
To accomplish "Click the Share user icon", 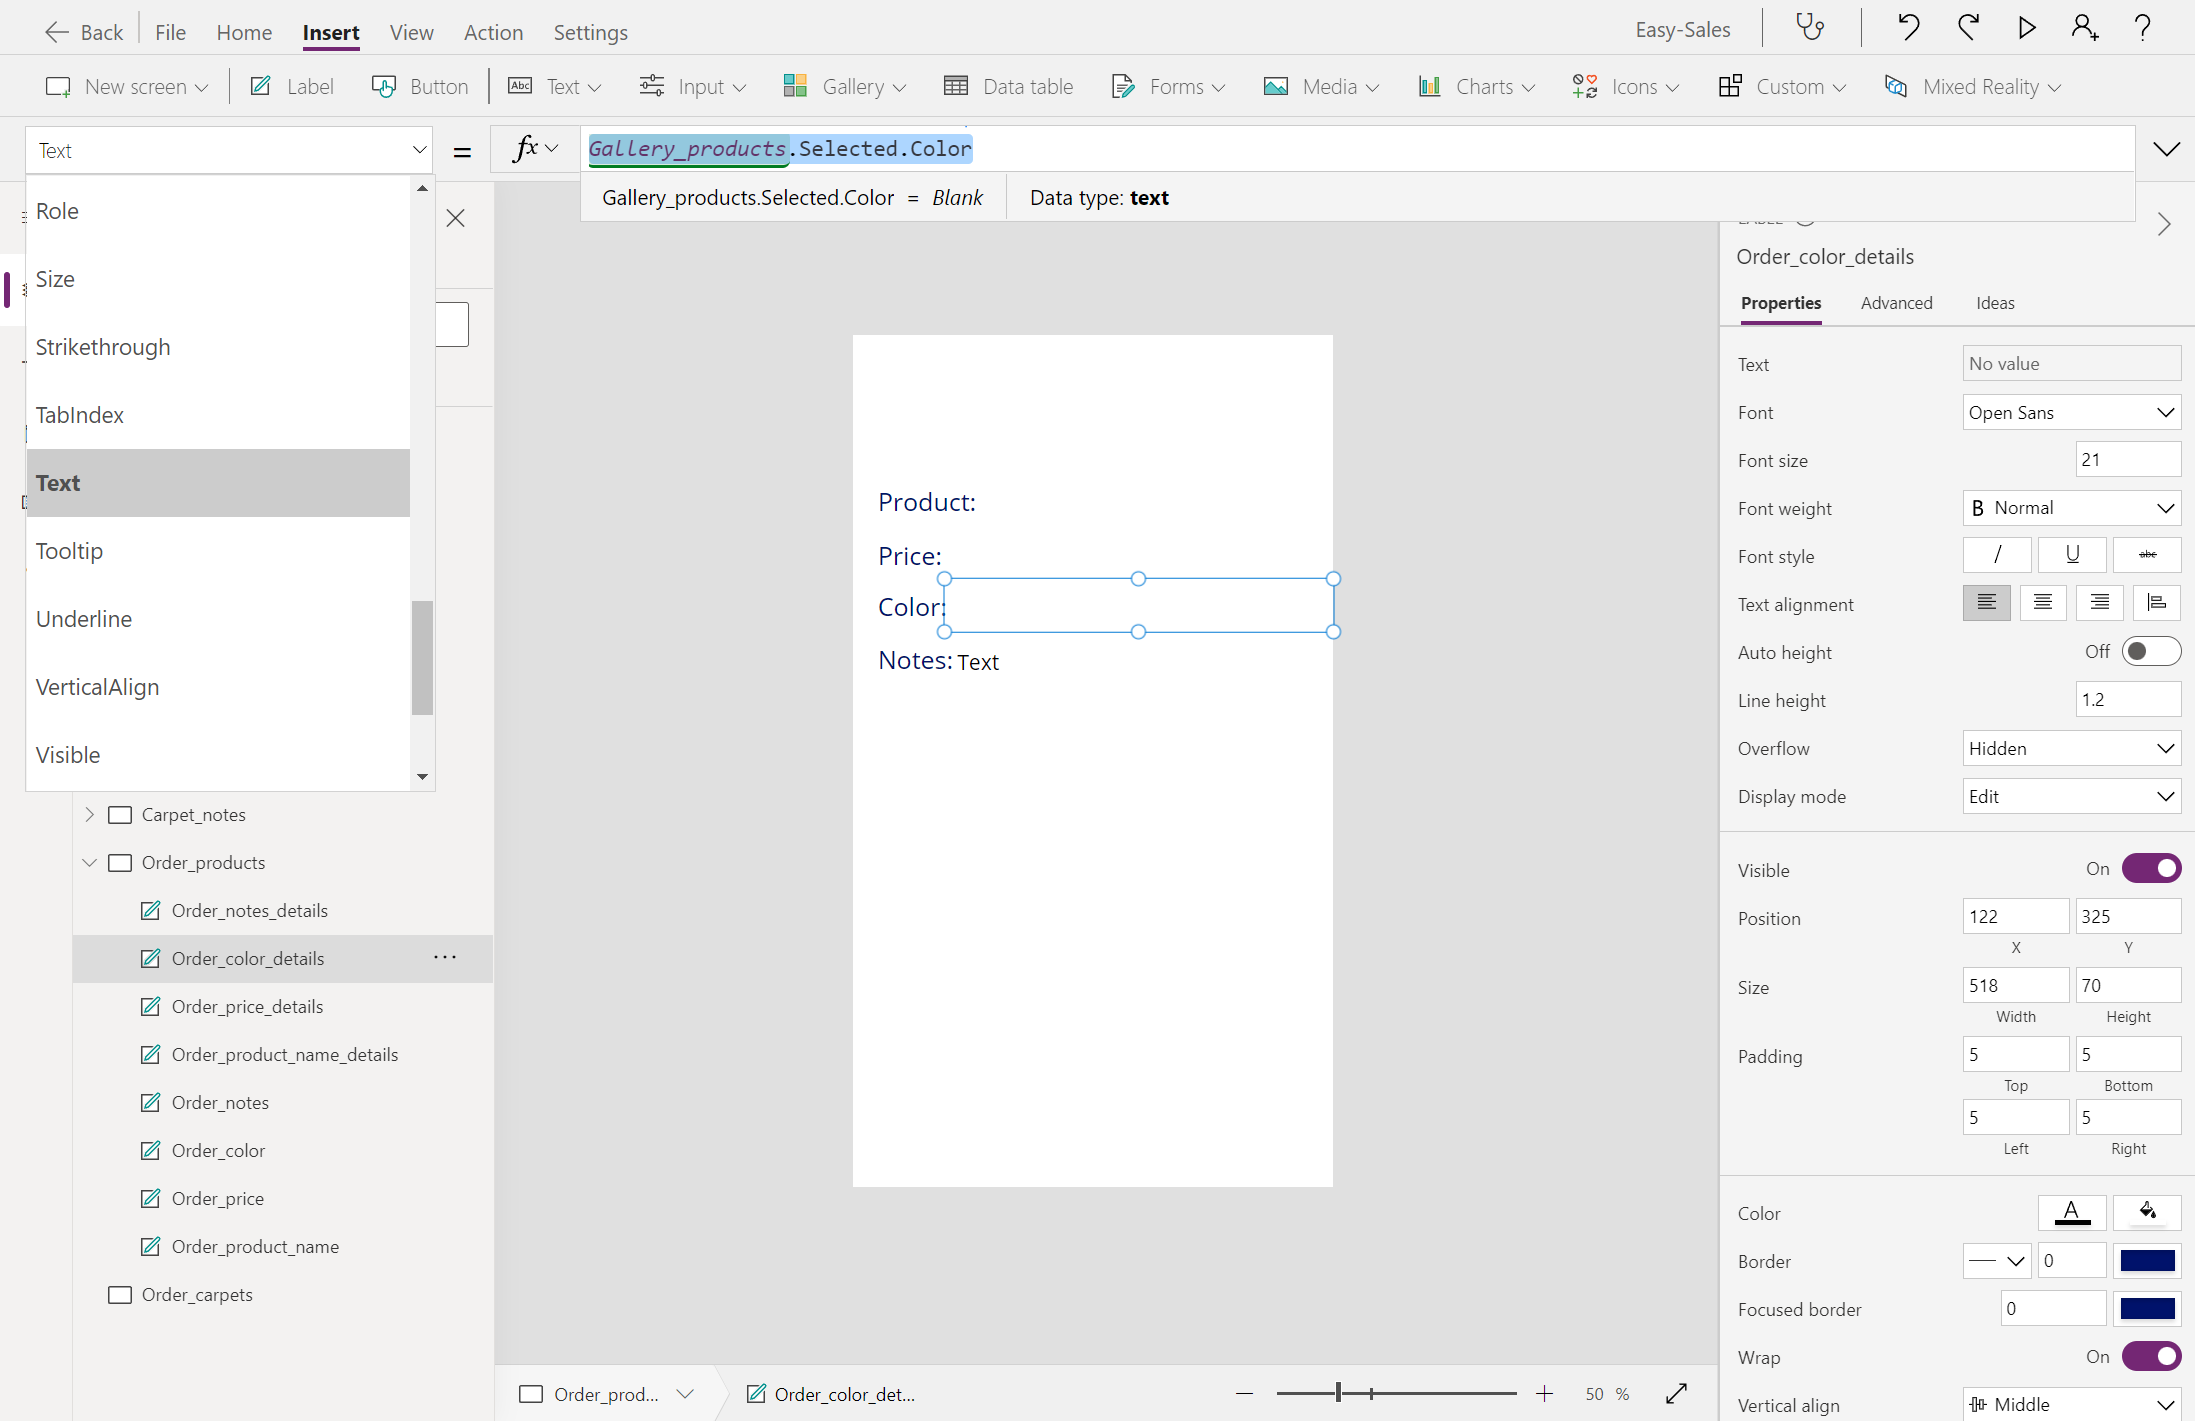I will [2084, 28].
